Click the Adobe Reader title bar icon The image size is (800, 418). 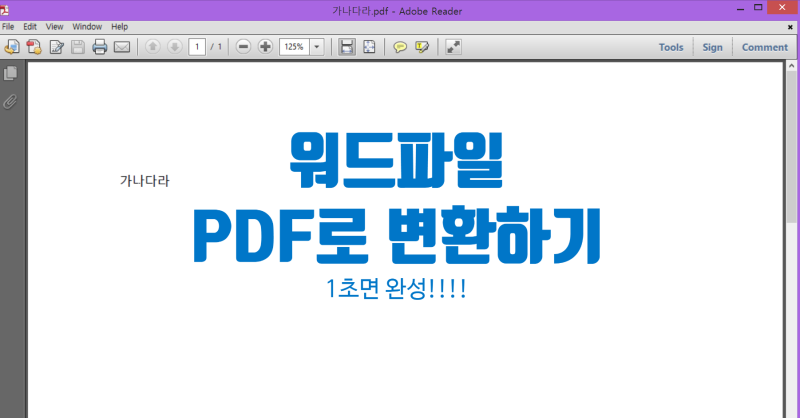pyautogui.click(x=4, y=10)
